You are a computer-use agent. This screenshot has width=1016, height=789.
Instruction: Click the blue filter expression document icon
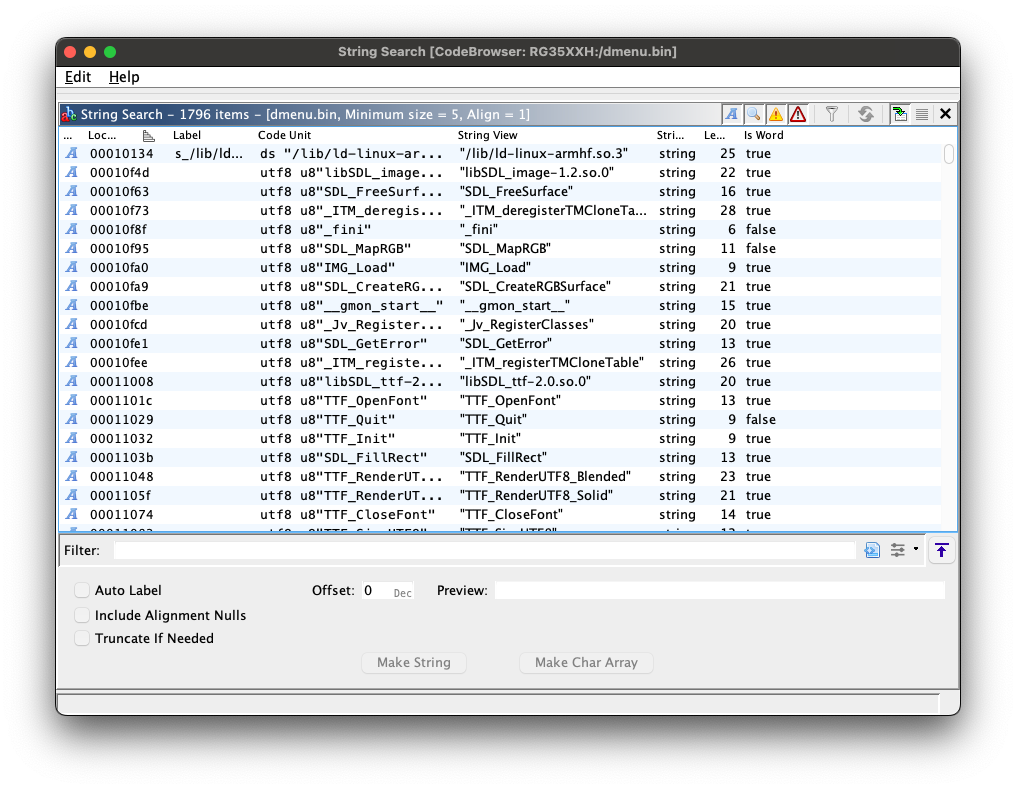pos(872,551)
